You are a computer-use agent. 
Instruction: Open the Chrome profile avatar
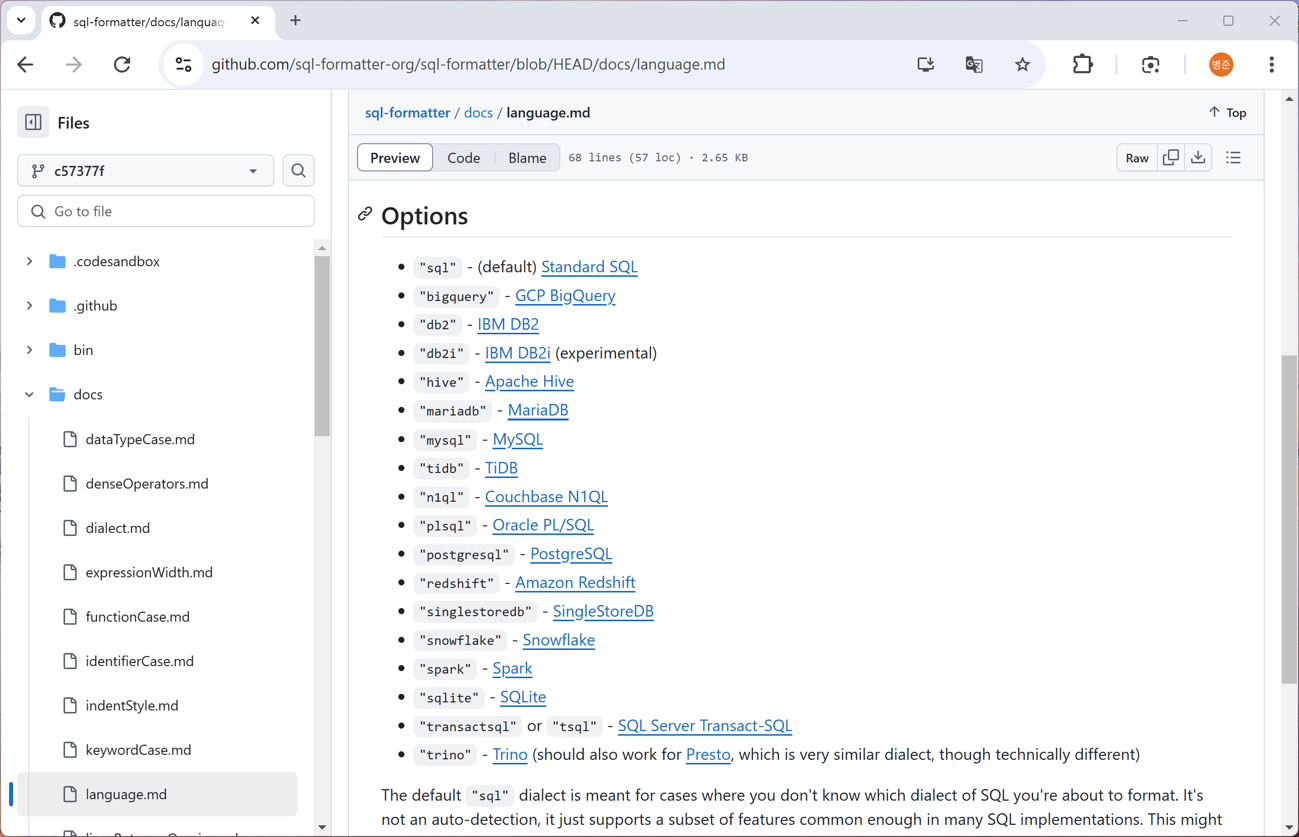(x=1221, y=65)
